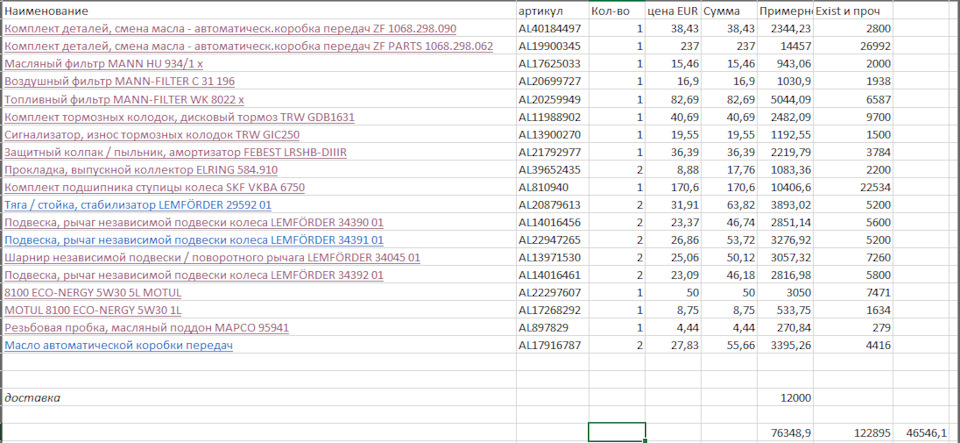Screen dimensions: 960x443
Task: Select article cell AL14016456
Action: coord(553,223)
